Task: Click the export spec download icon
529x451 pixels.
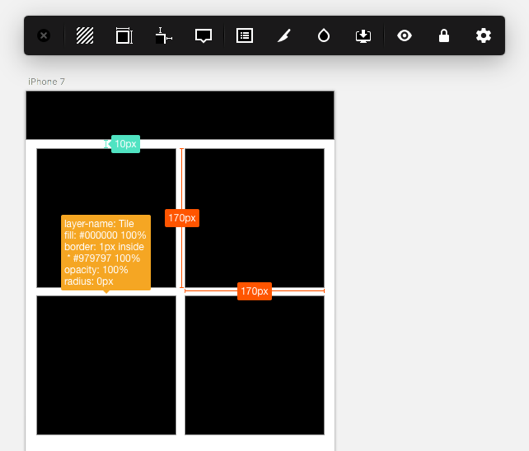Action: [x=363, y=35]
